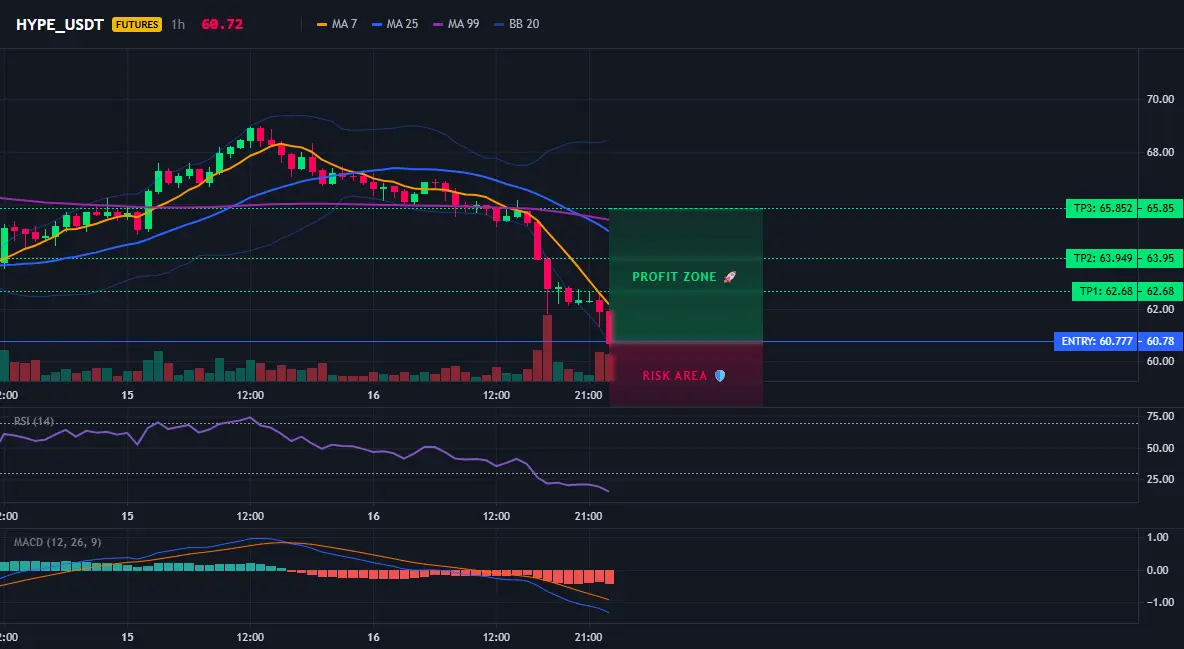Click the RSI (14) indicator label

pyautogui.click(x=34, y=421)
